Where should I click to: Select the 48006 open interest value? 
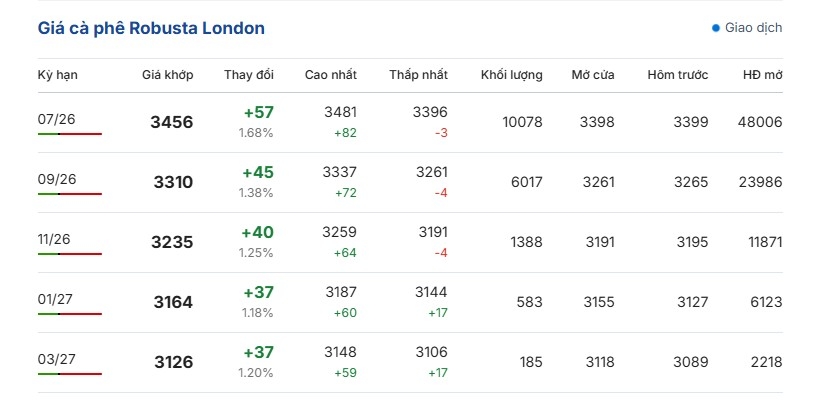pyautogui.click(x=760, y=122)
